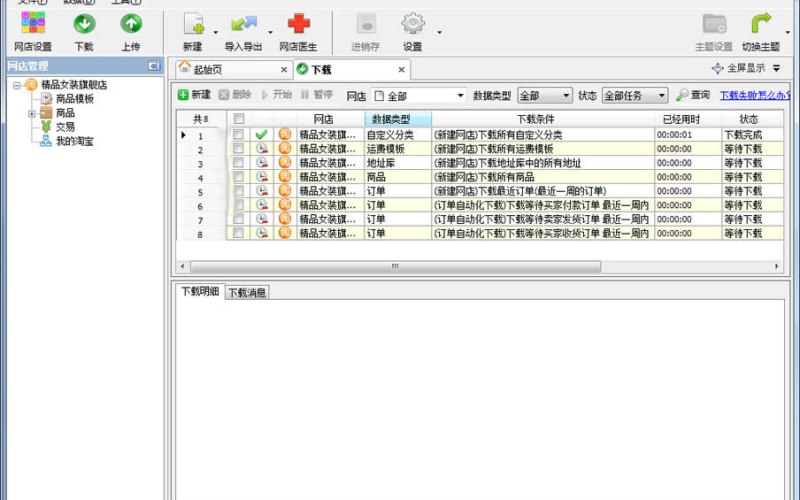Click the 查询 magnifier search button
Image resolution: width=800 pixels, height=500 pixels.
pyautogui.click(x=693, y=95)
